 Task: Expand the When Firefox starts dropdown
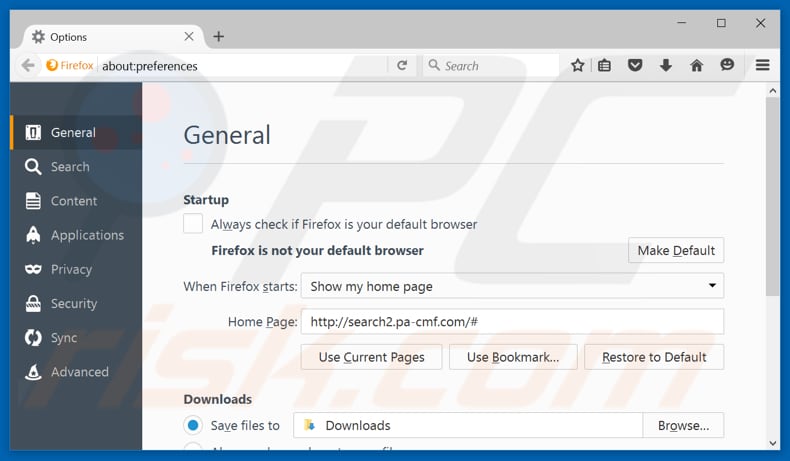click(x=512, y=286)
